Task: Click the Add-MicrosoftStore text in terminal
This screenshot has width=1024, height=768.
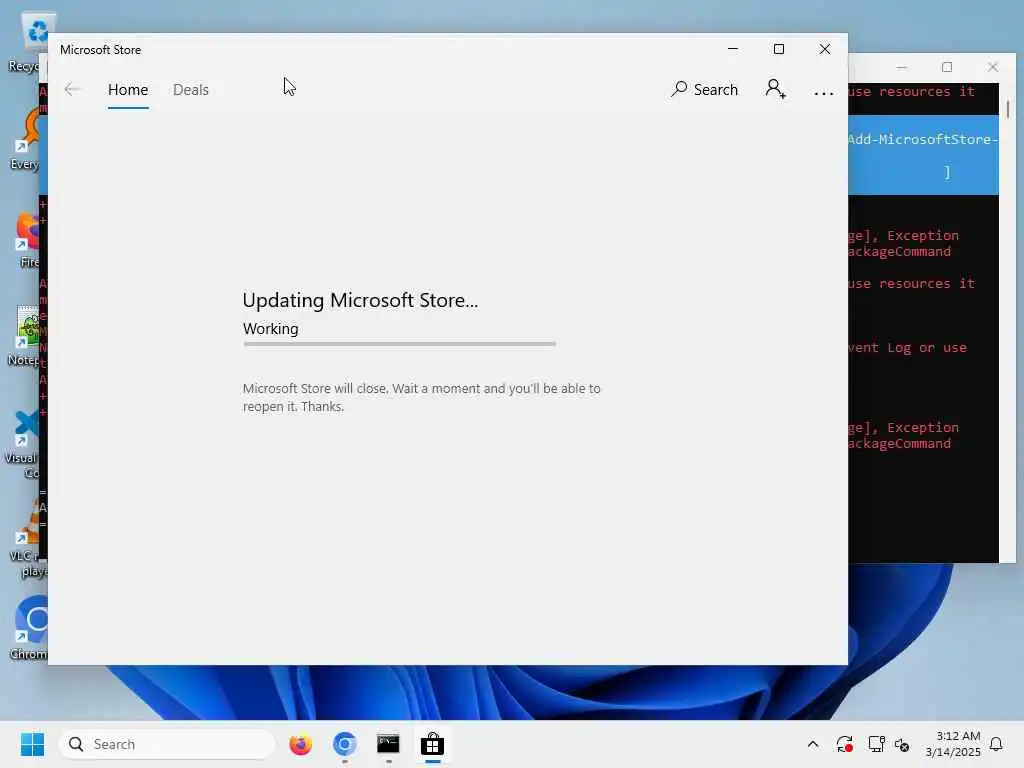Action: [x=922, y=139]
